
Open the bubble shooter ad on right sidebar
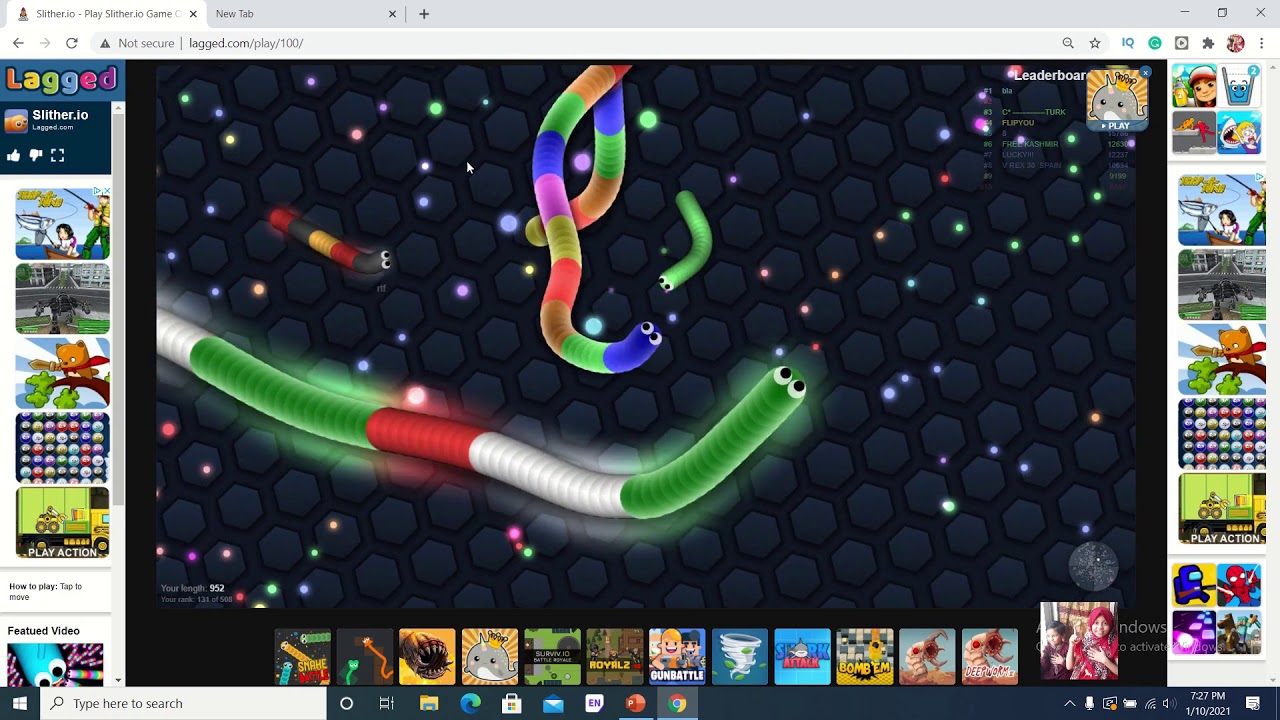coord(1223,435)
